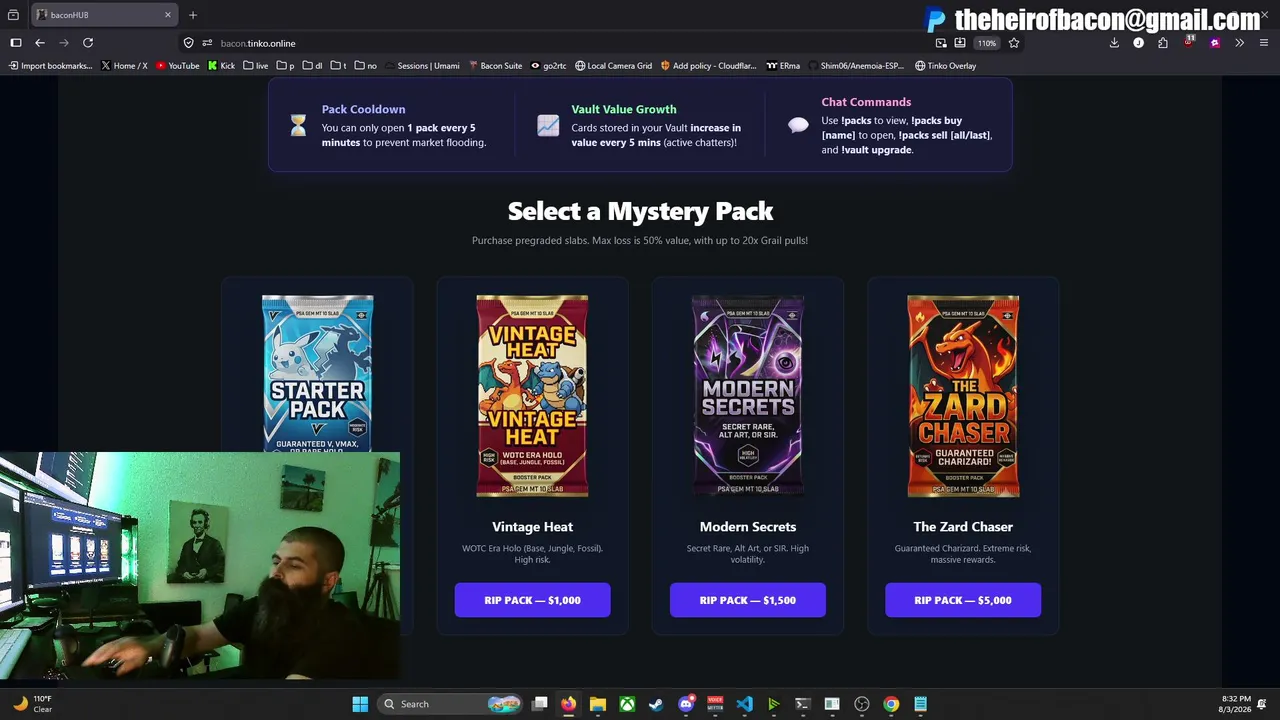Open the Local Camera Grid bookmark
The width and height of the screenshot is (1280, 720).
point(613,66)
